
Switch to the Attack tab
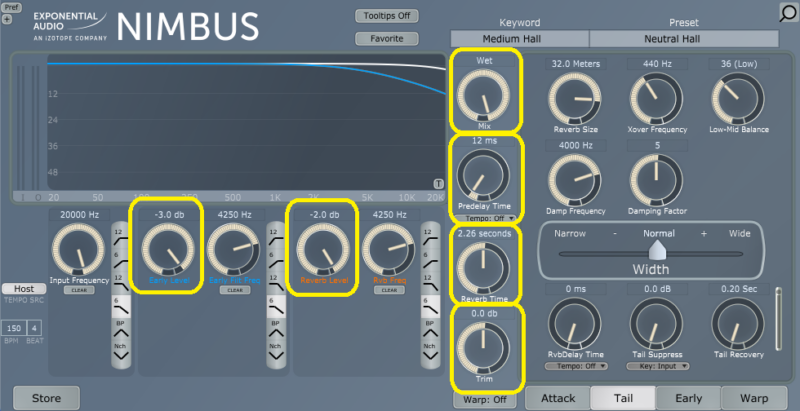(x=558, y=398)
